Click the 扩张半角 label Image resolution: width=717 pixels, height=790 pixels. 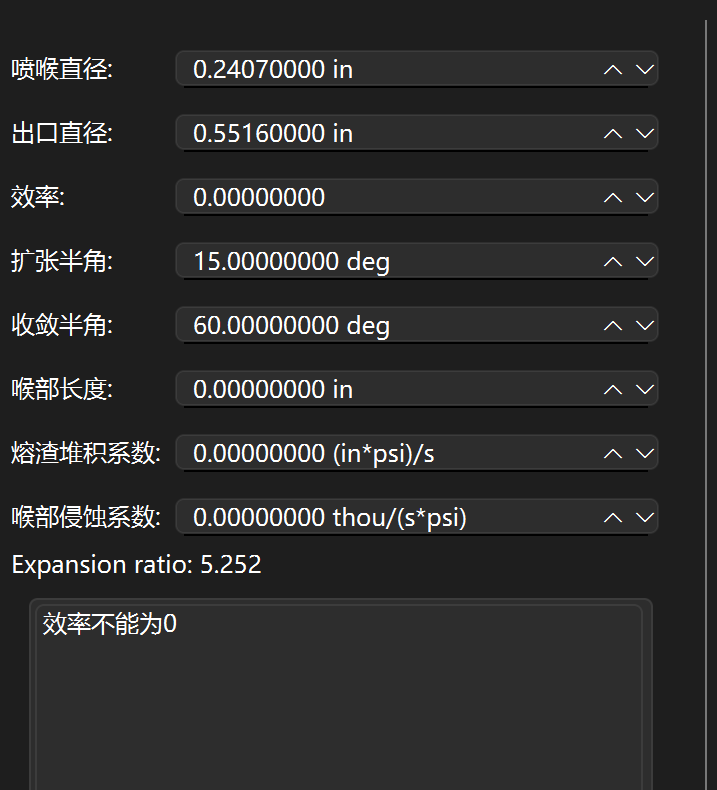click(62, 261)
